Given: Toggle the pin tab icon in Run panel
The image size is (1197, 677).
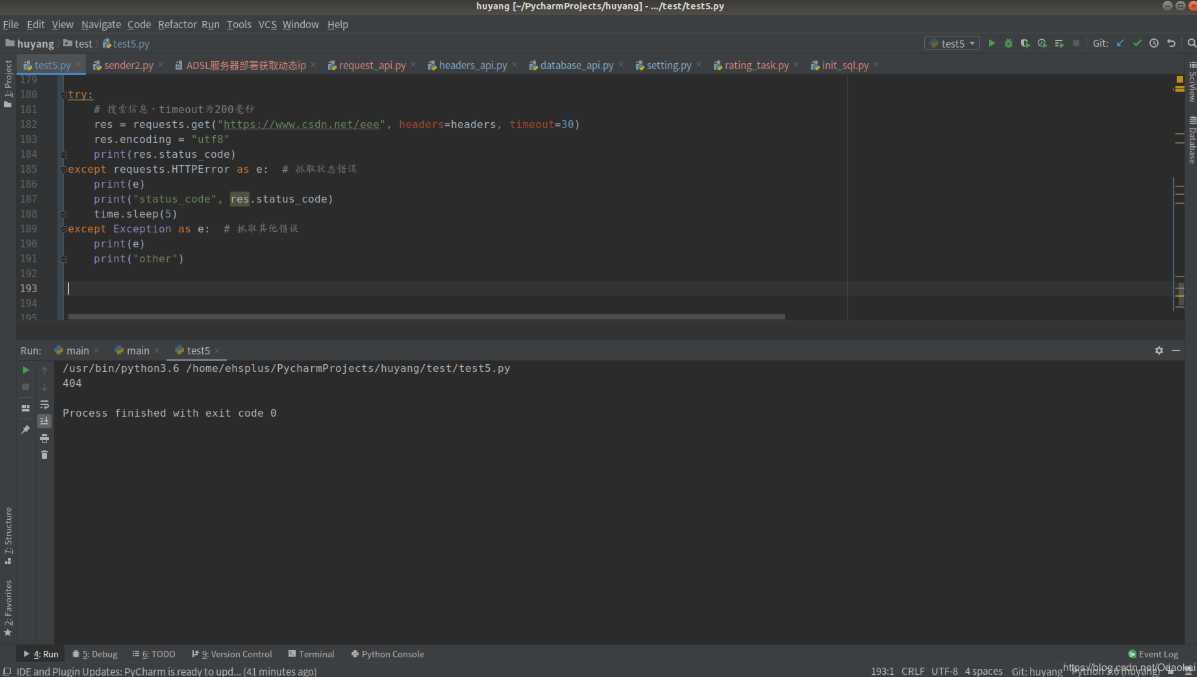Looking at the screenshot, I should tap(25, 430).
